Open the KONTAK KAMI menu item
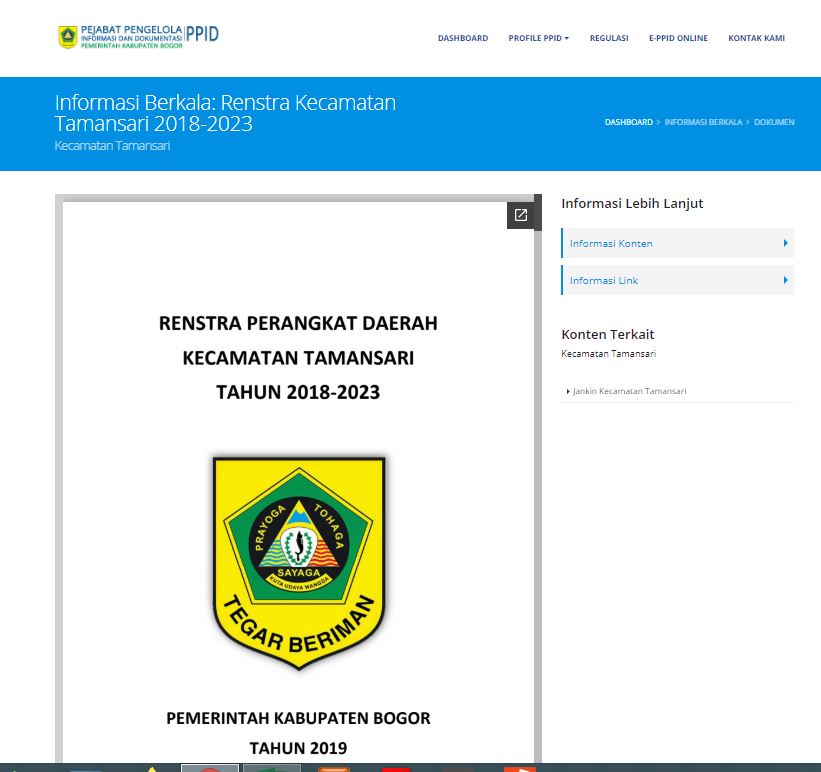 (757, 38)
